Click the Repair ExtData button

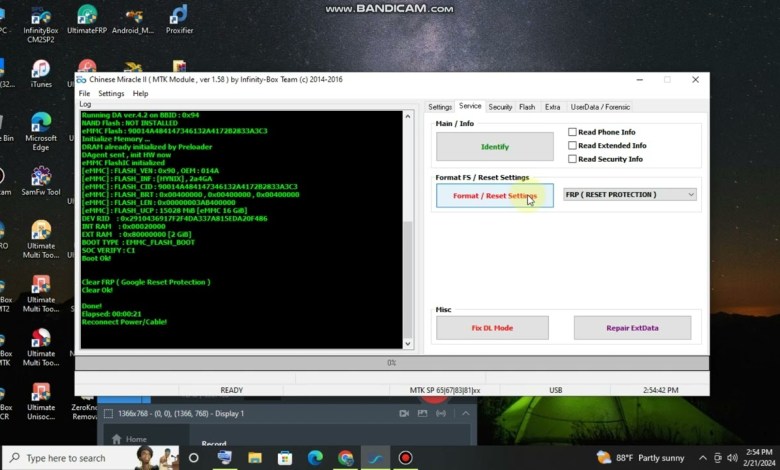tap(632, 328)
